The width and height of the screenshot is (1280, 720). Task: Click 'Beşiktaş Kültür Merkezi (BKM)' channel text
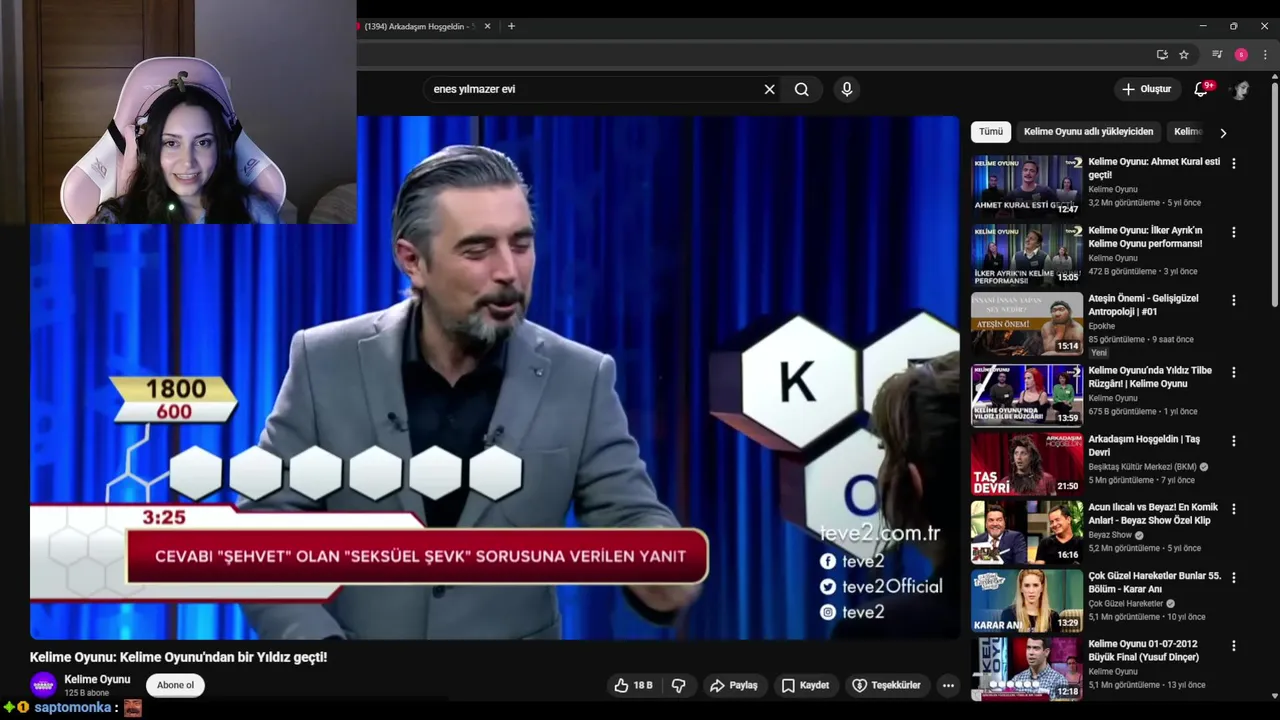pyautogui.click(x=1142, y=467)
